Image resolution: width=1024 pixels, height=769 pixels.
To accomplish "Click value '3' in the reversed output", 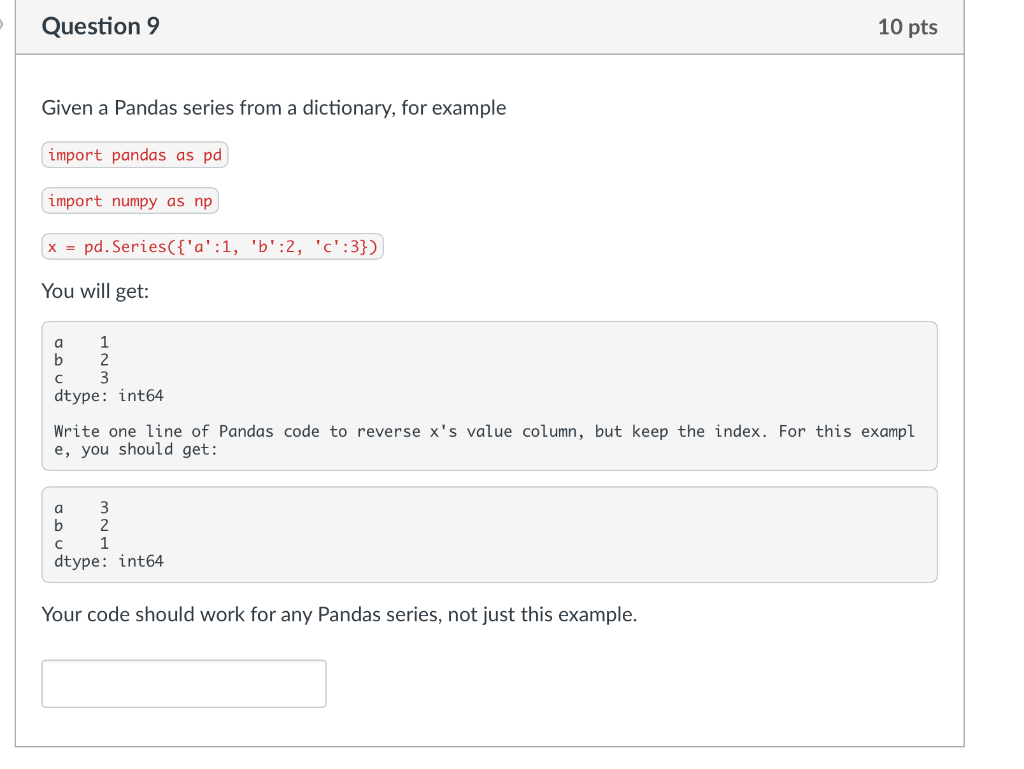I will tap(104, 507).
